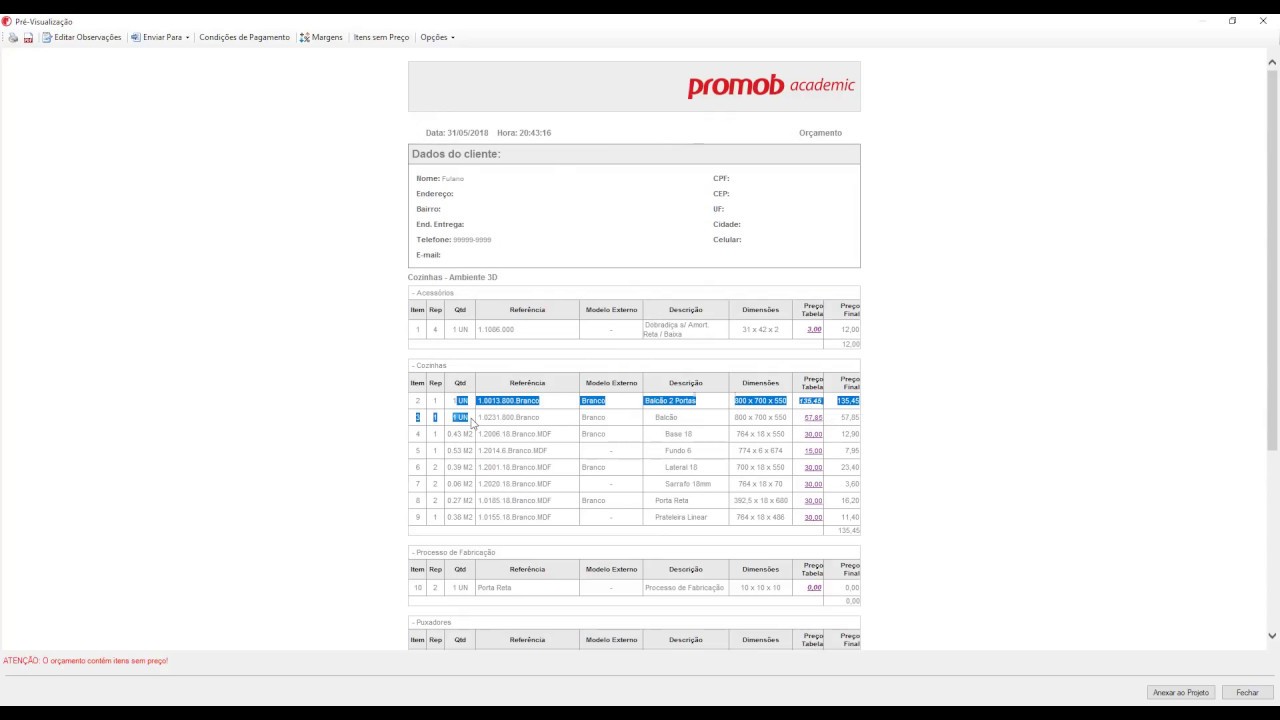Open the price link 30,00 for Porta Reta
This screenshot has height=720, width=1280.
(x=813, y=501)
